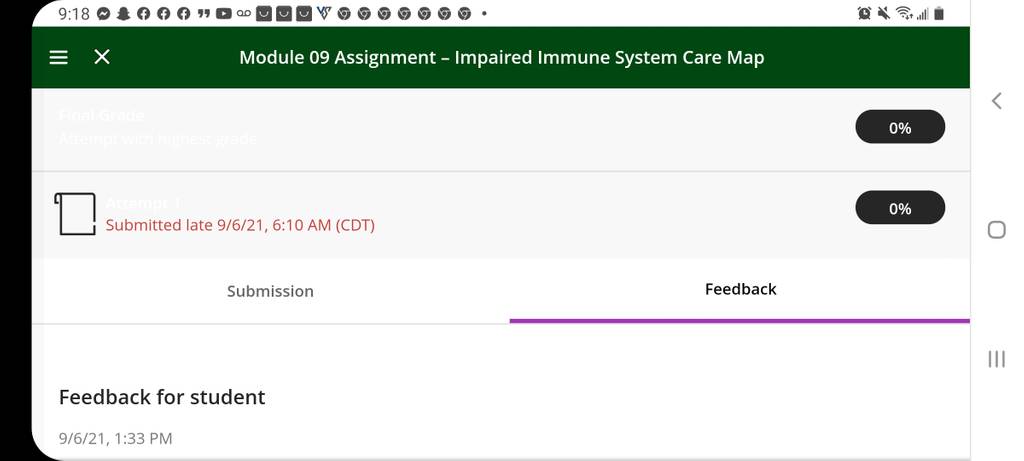Tap the Attempt 1 0% grade badge
This screenshot has width=1024, height=461.
(900, 208)
